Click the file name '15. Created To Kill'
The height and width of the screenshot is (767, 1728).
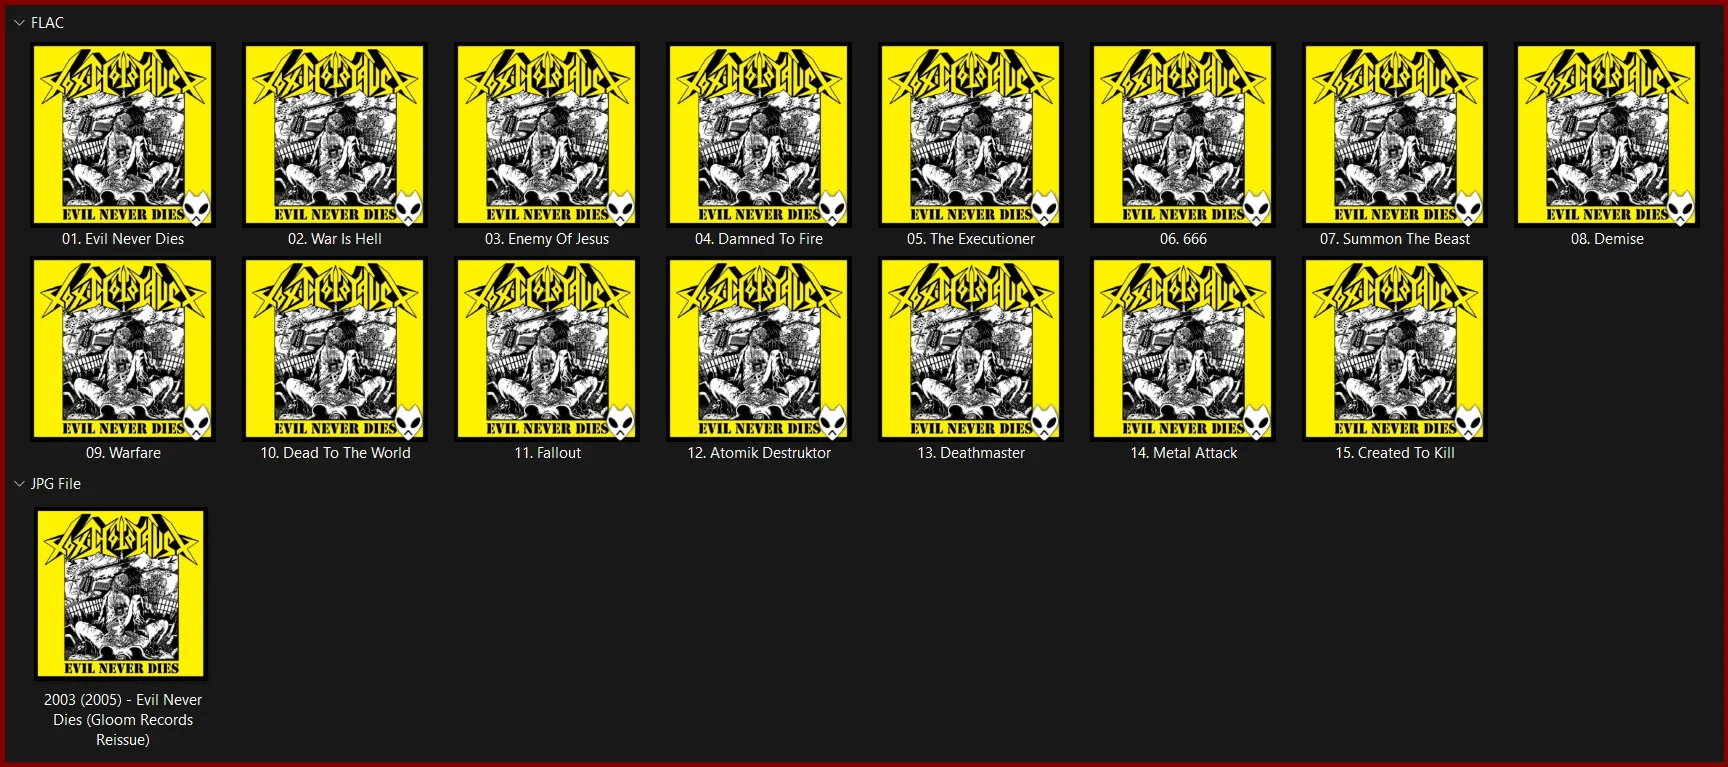click(1395, 453)
